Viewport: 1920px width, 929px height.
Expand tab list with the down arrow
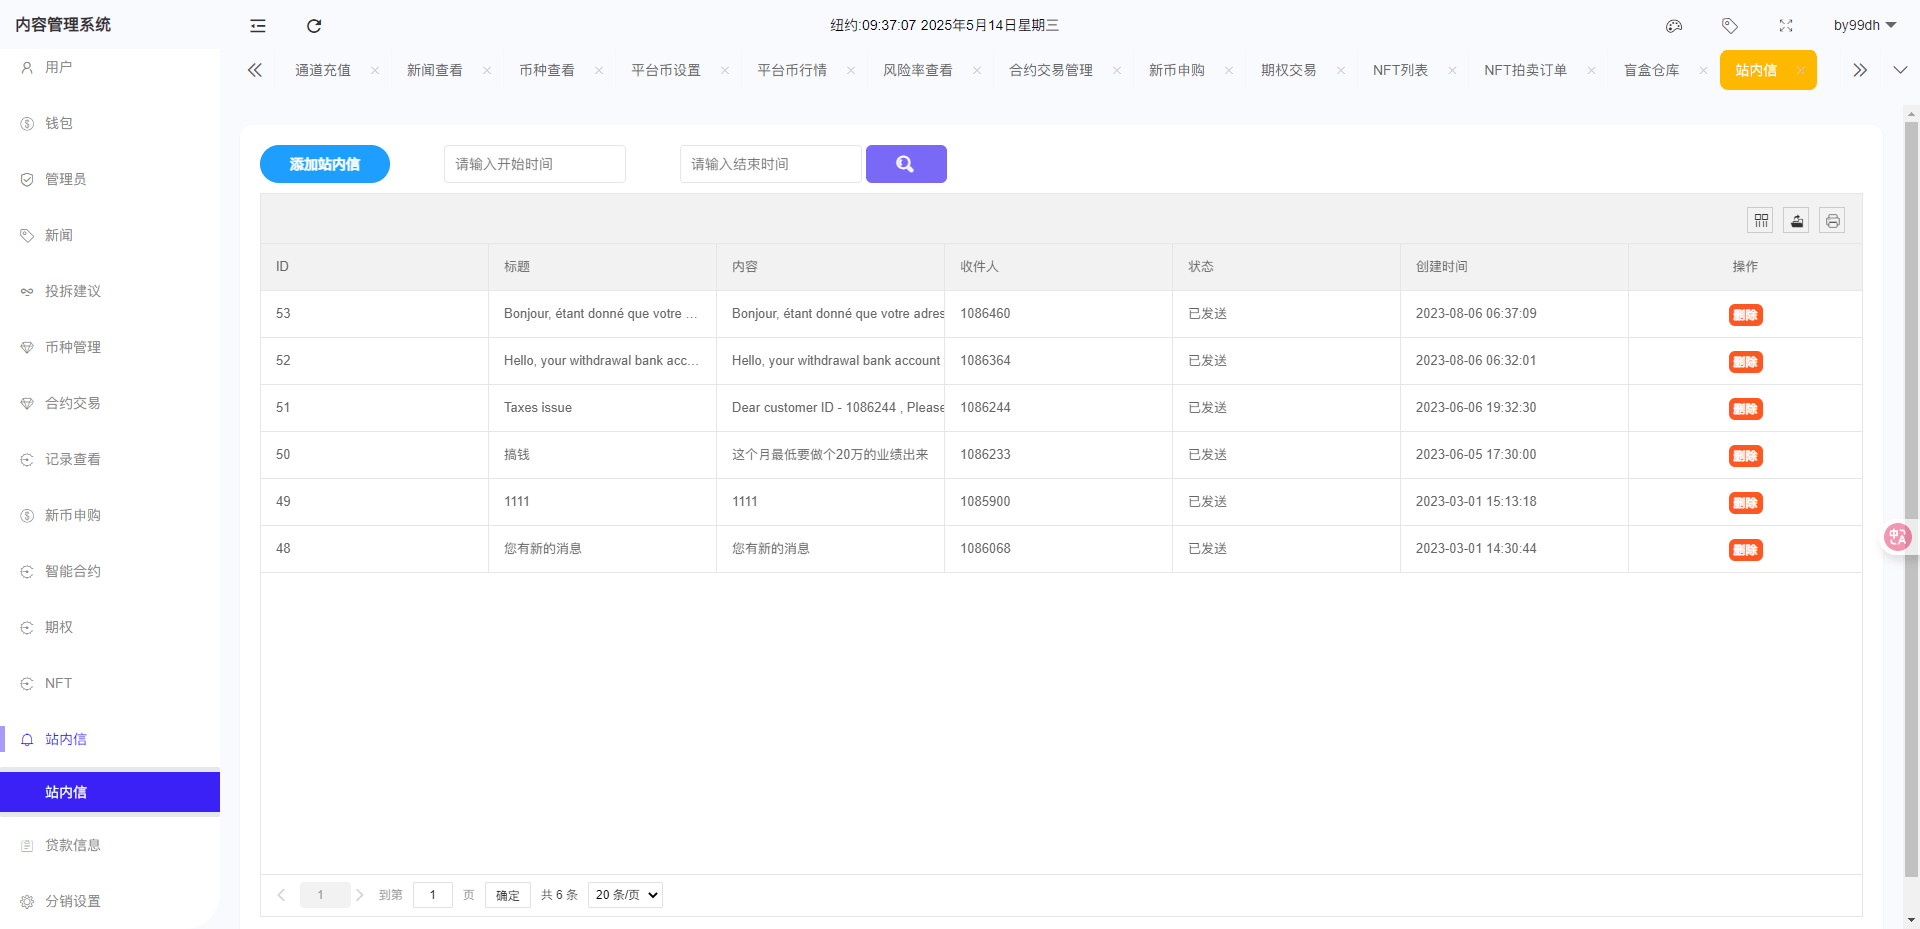[x=1899, y=70]
